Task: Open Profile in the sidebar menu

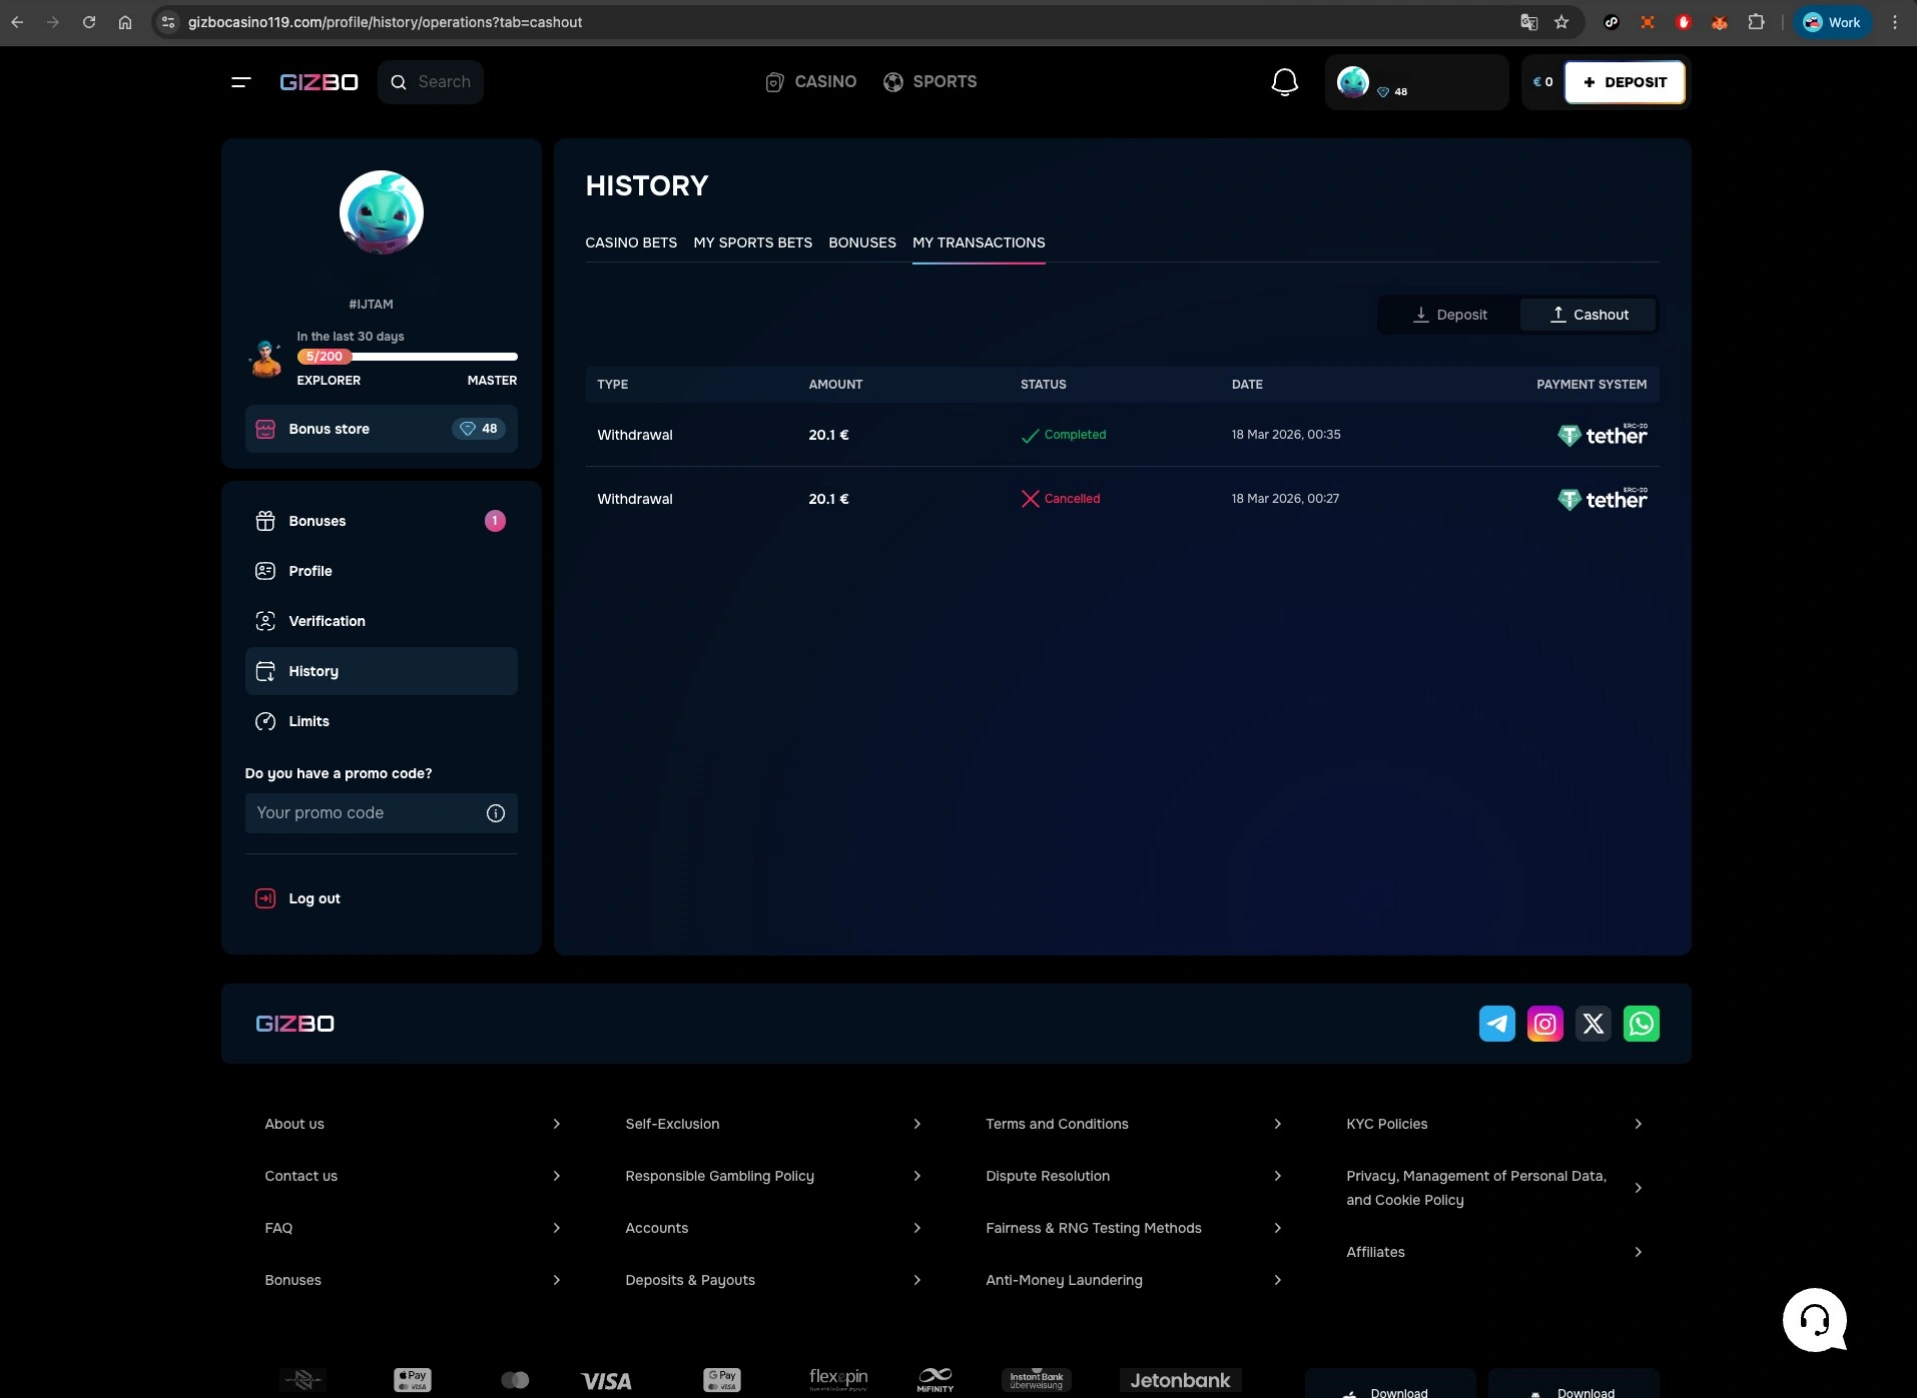Action: click(x=381, y=570)
